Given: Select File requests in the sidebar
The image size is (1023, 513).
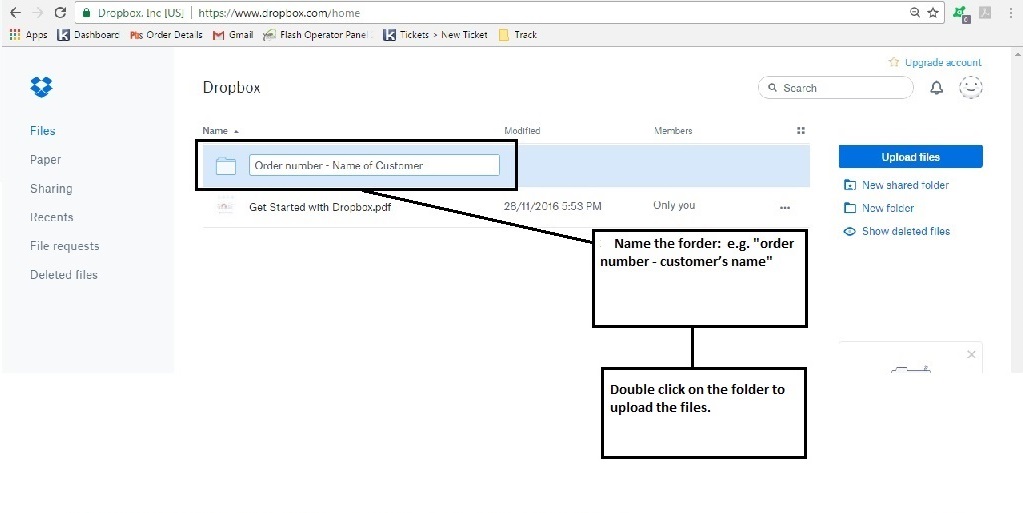Looking at the screenshot, I should 65,246.
